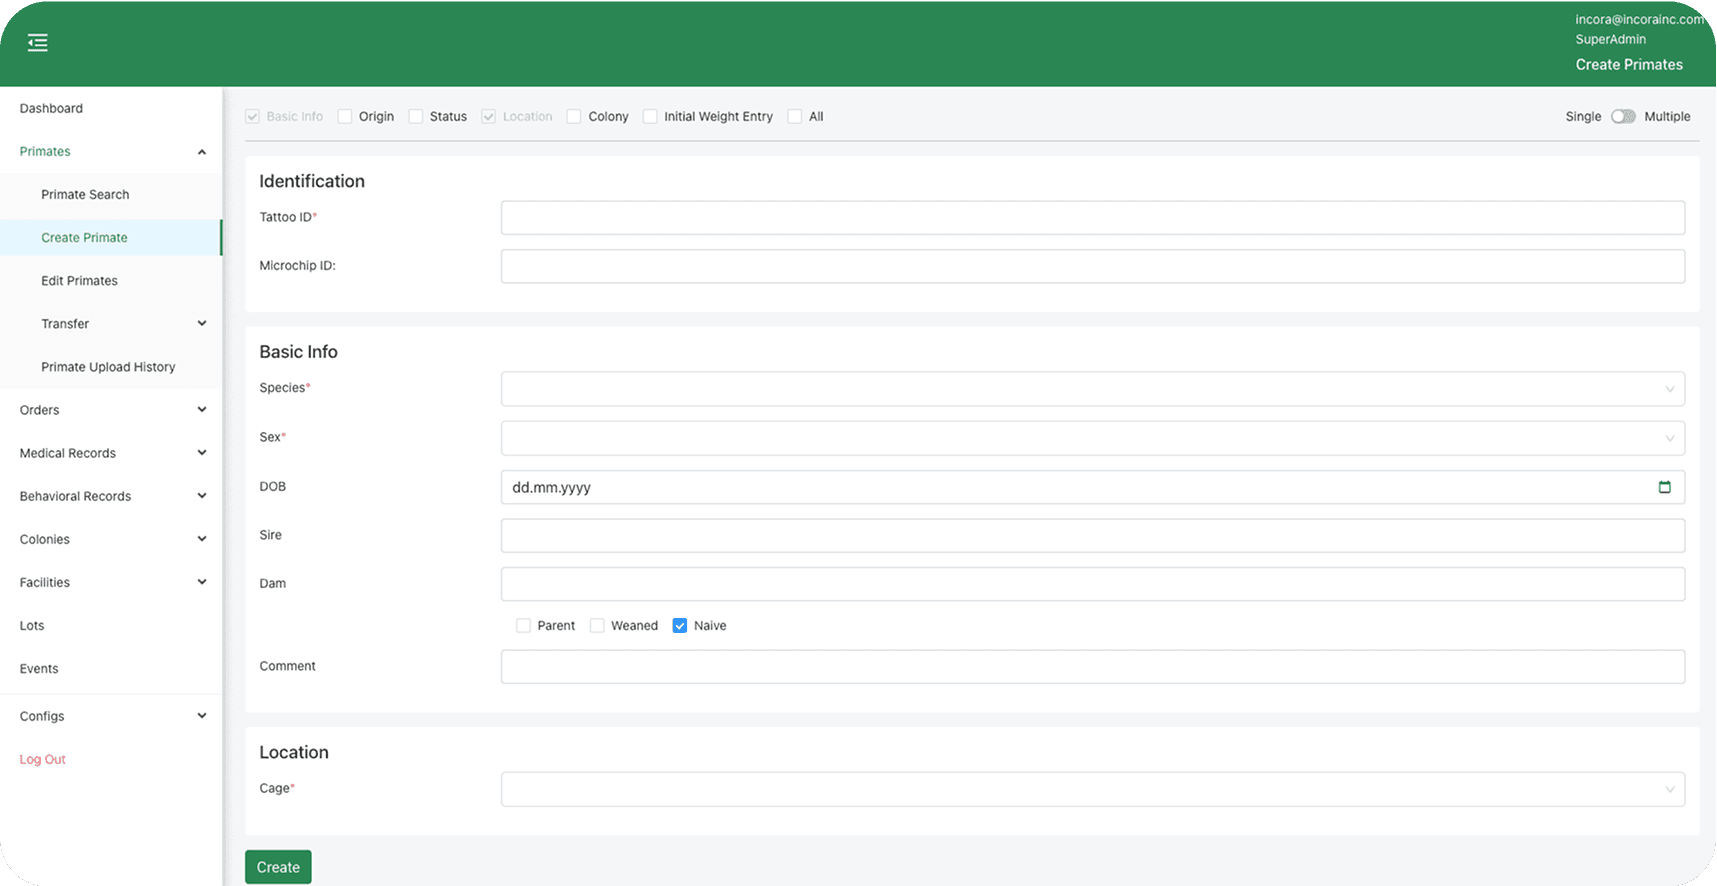Expand the Medical Records chevron
The width and height of the screenshot is (1717, 886).
pos(202,453)
